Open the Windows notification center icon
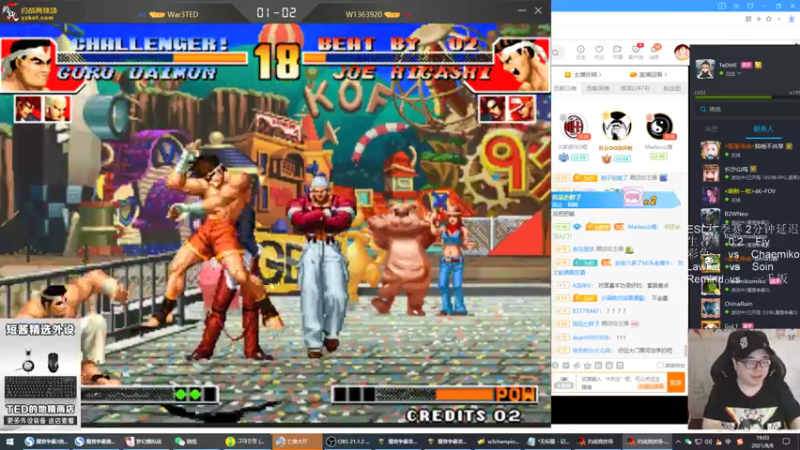Screen dimensions: 800x450 pyautogui.click(x=786, y=441)
